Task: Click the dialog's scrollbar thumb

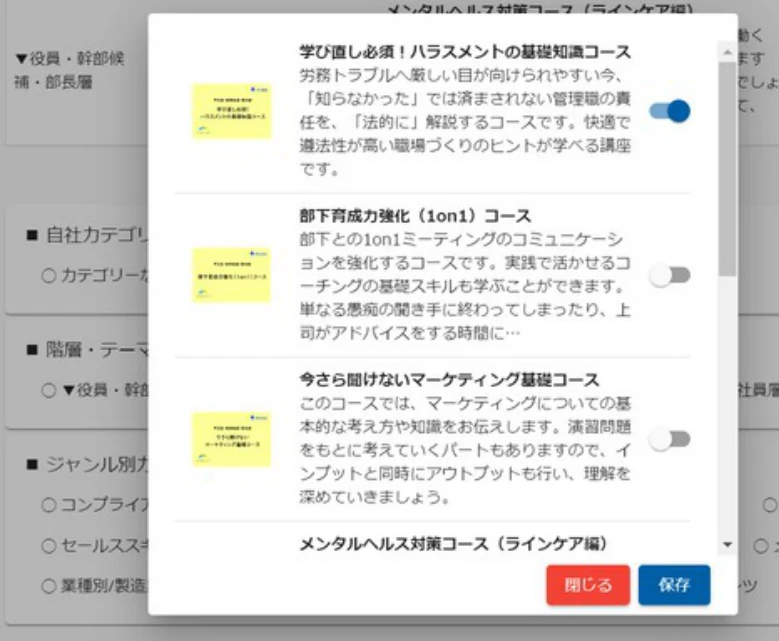Action: [728, 167]
